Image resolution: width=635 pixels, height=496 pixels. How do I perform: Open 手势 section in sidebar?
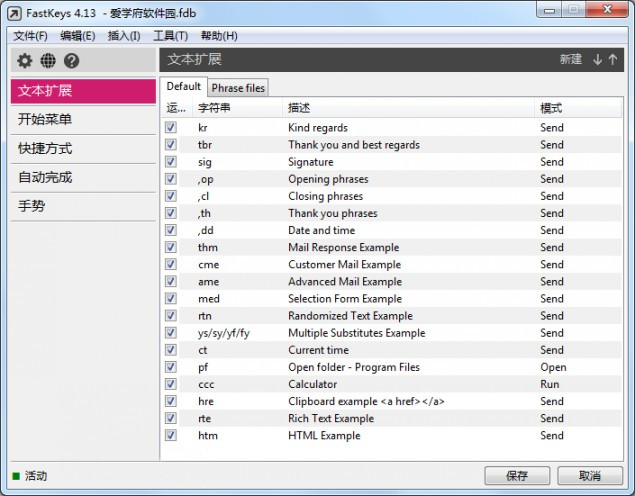(x=83, y=206)
